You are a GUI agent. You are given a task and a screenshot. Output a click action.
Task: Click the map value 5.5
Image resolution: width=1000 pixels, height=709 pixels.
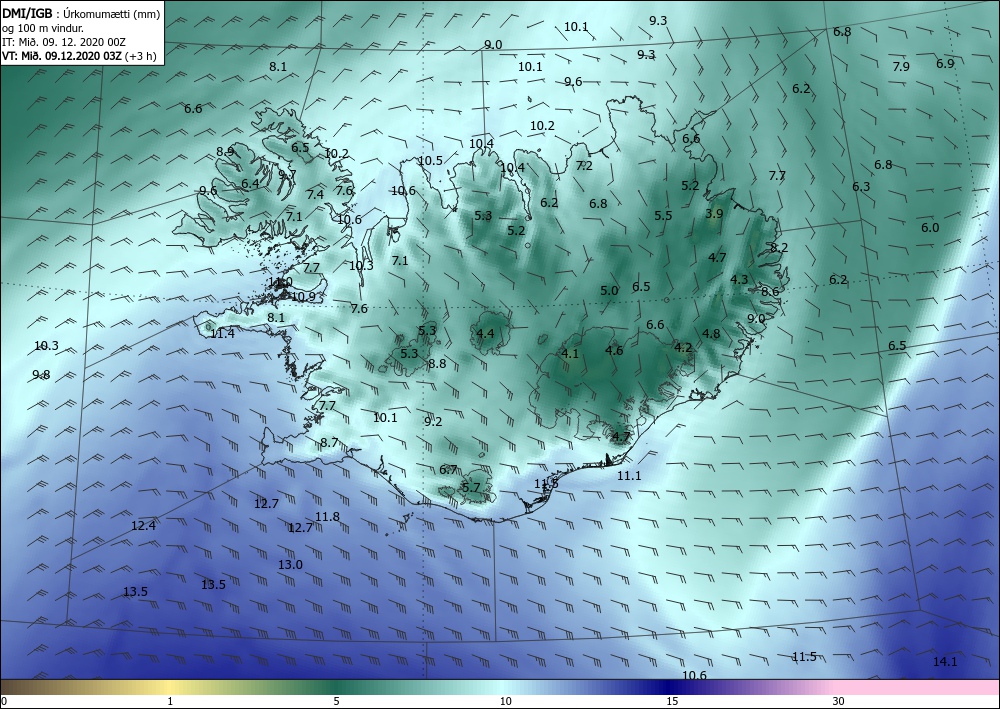(x=663, y=216)
